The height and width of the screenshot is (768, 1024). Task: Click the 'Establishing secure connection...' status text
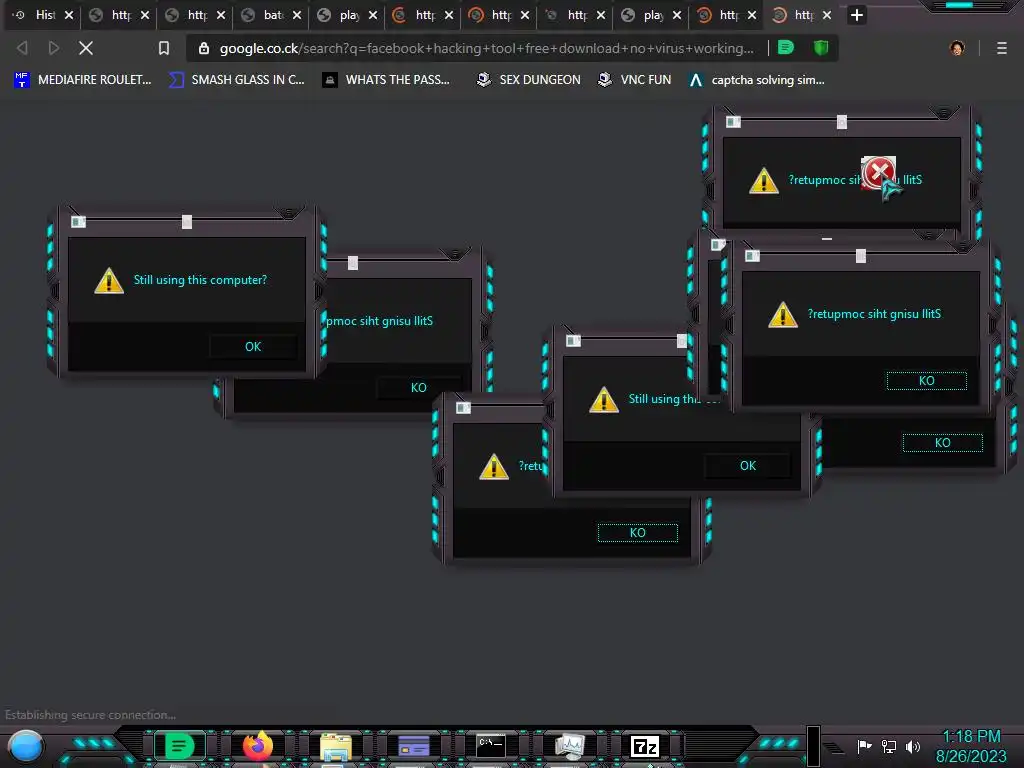(x=90, y=715)
